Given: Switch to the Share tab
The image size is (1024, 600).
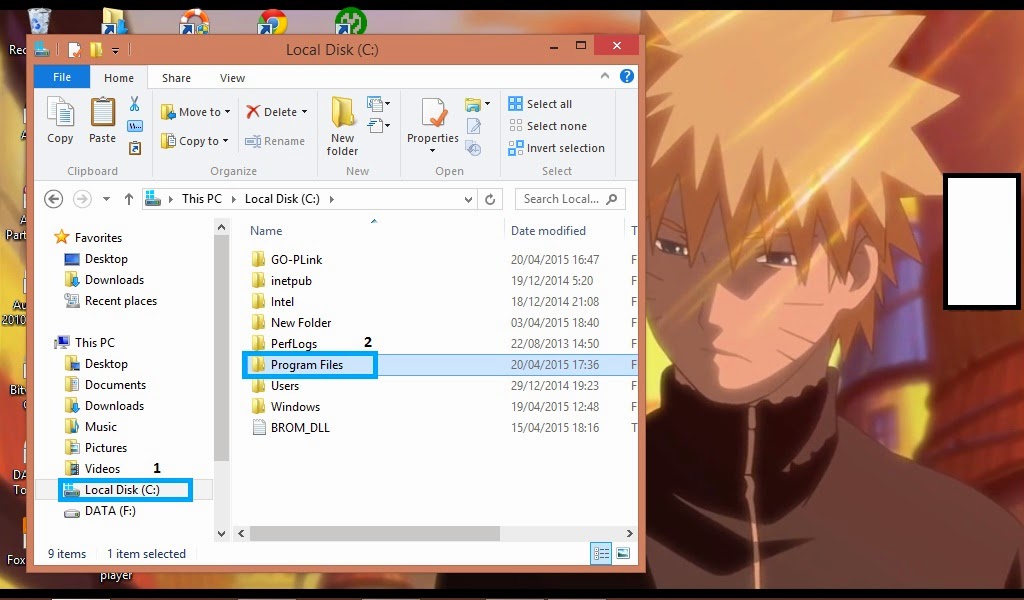Looking at the screenshot, I should (x=176, y=77).
